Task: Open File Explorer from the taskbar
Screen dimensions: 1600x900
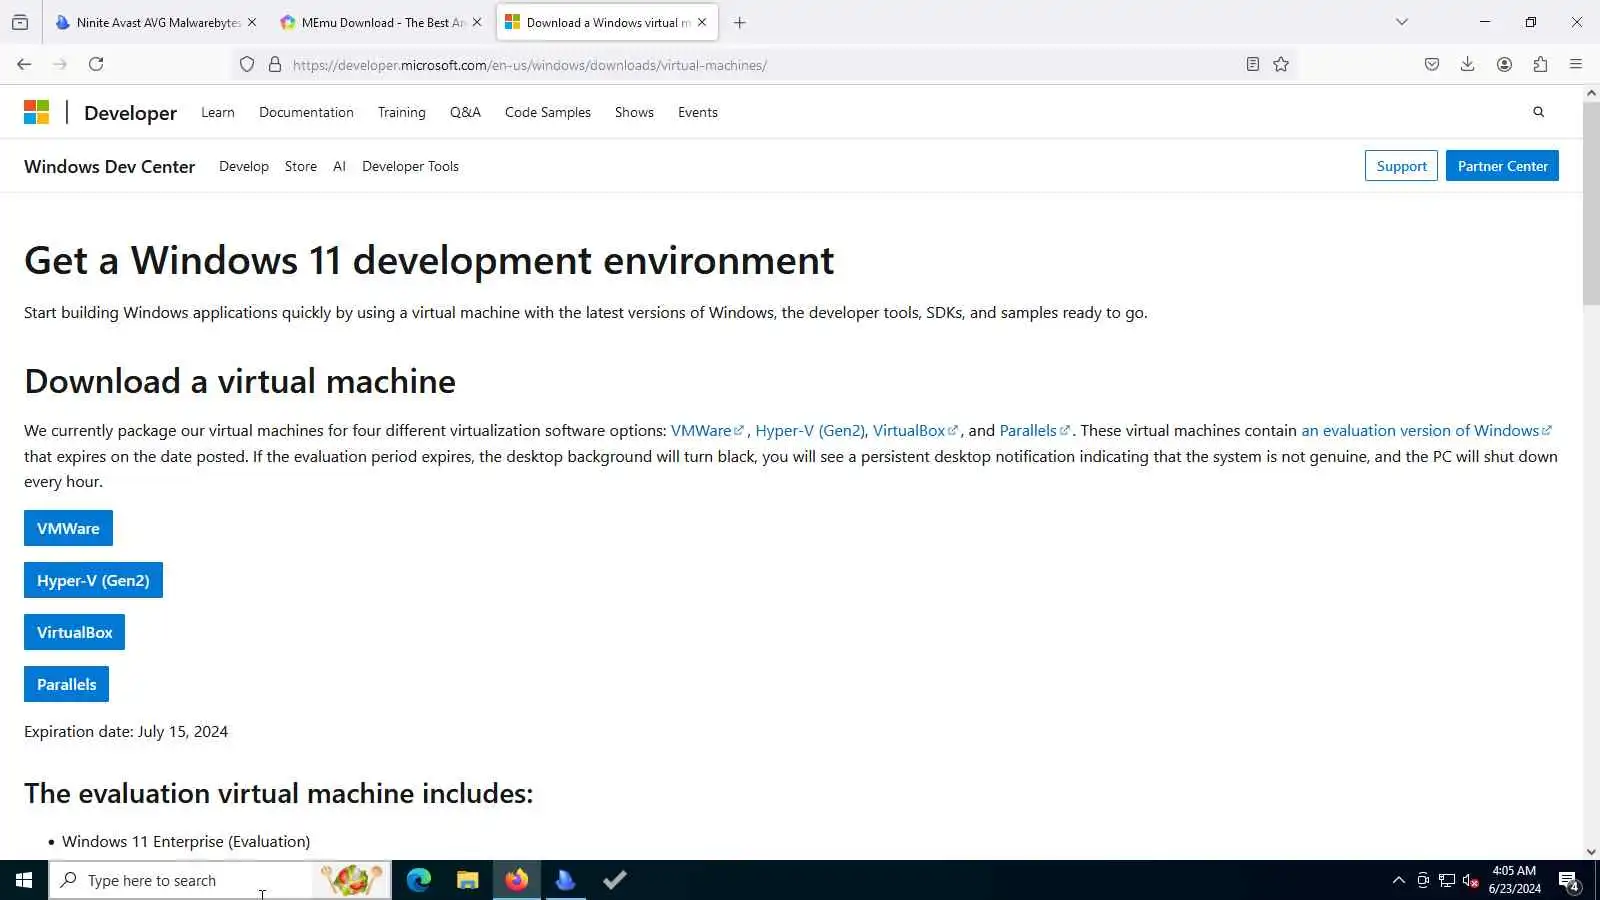Action: (x=467, y=880)
